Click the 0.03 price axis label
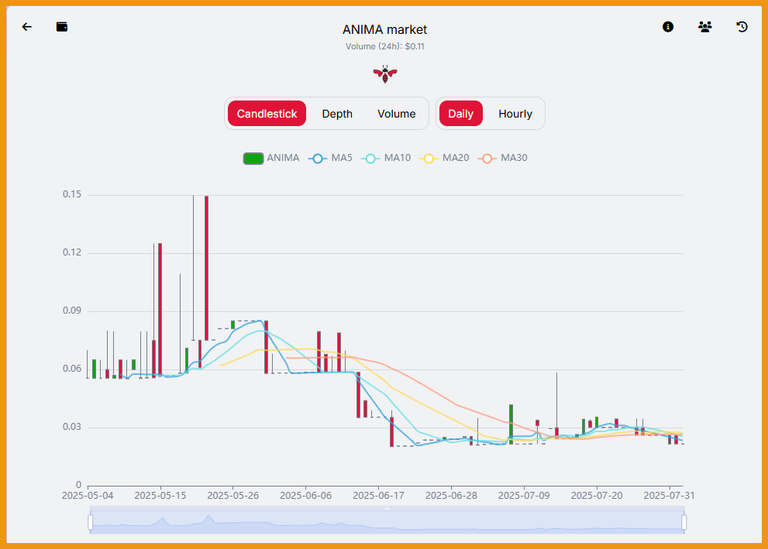768x549 pixels. (72, 427)
